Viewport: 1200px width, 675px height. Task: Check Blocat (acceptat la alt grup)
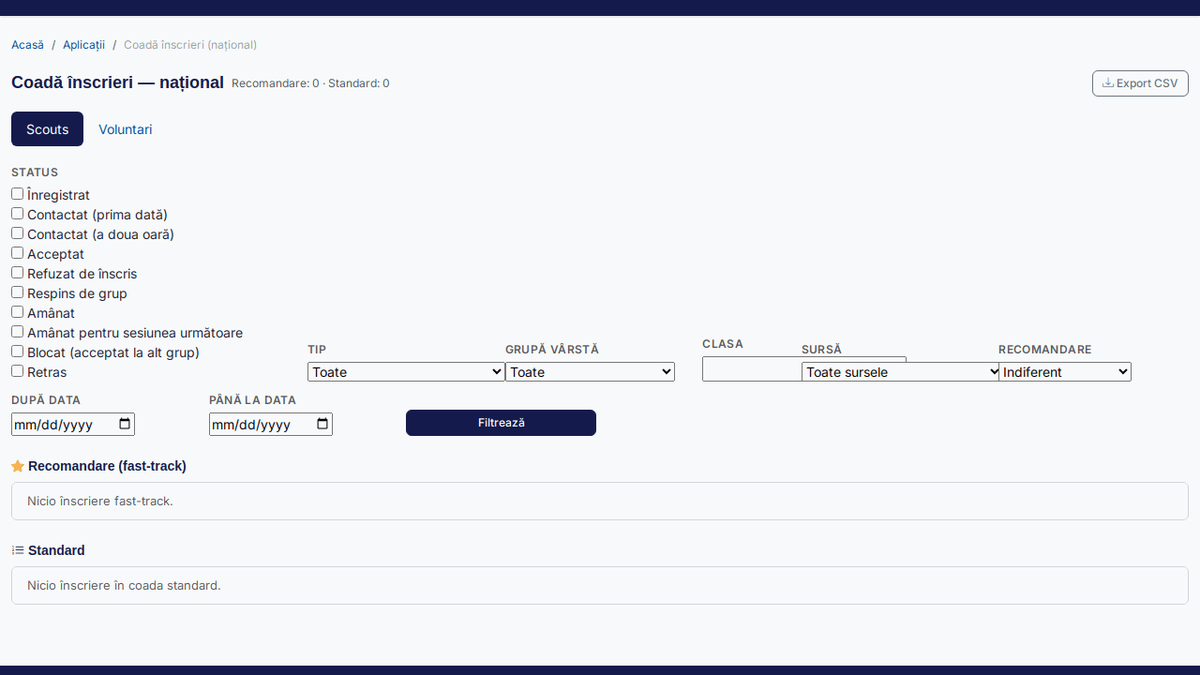click(17, 351)
